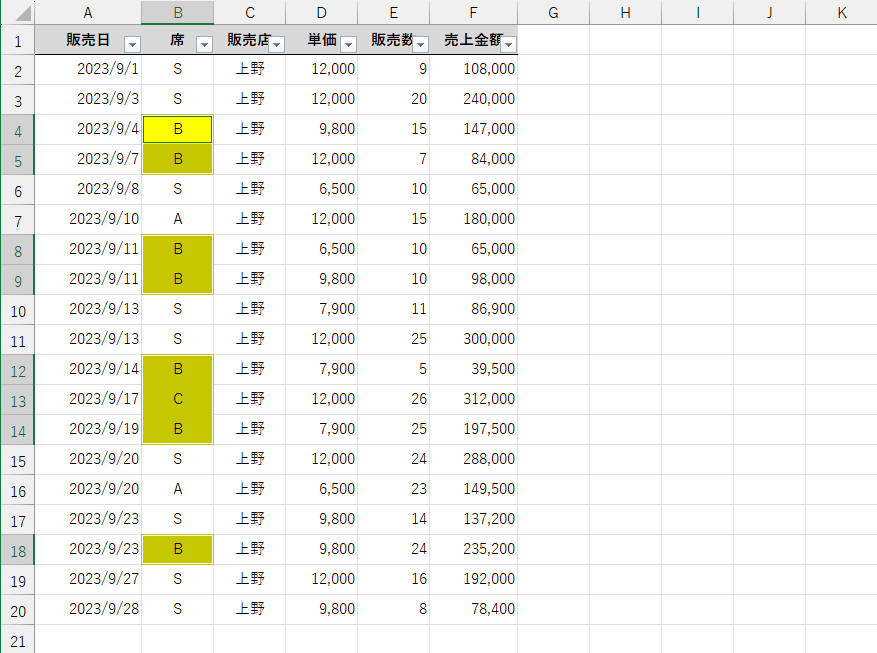
Task: Click date cell 2023/9/3
Action: pyautogui.click(x=88, y=100)
